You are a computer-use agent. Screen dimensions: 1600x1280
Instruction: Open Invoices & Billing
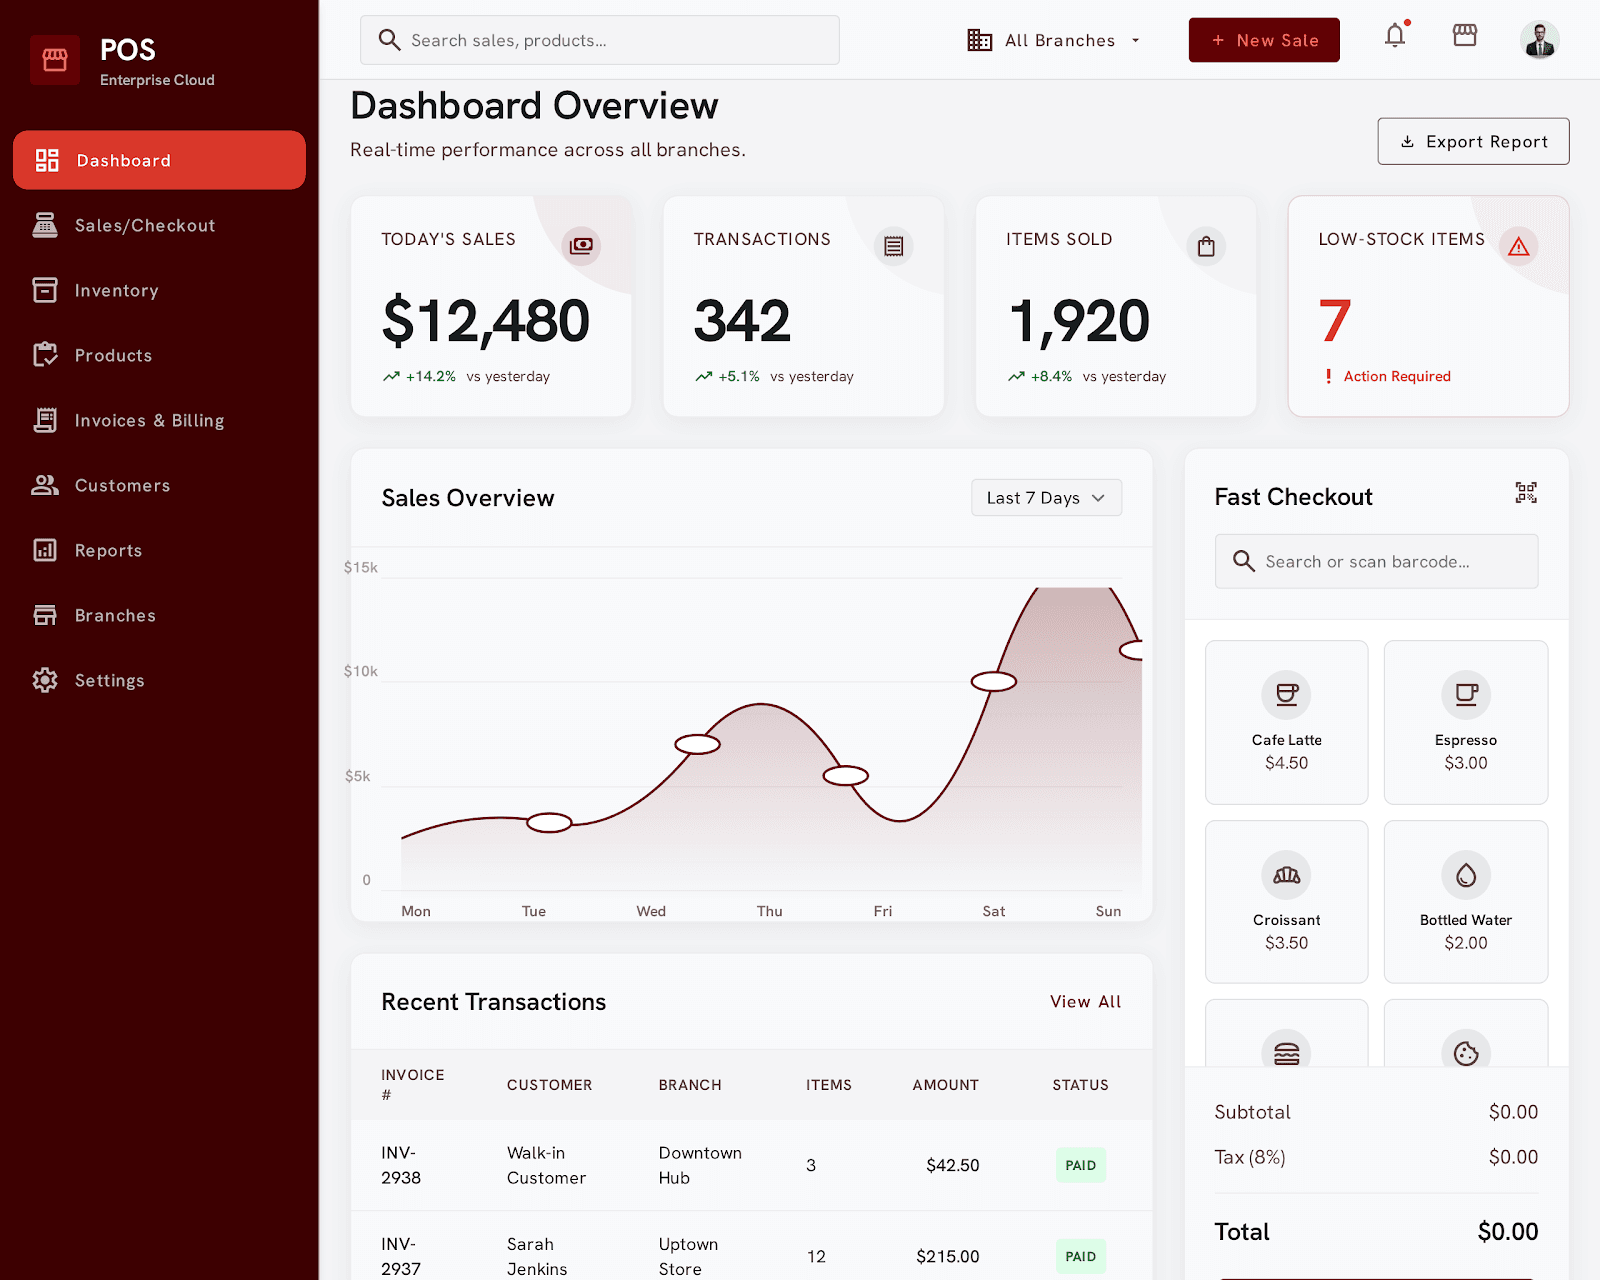159,420
